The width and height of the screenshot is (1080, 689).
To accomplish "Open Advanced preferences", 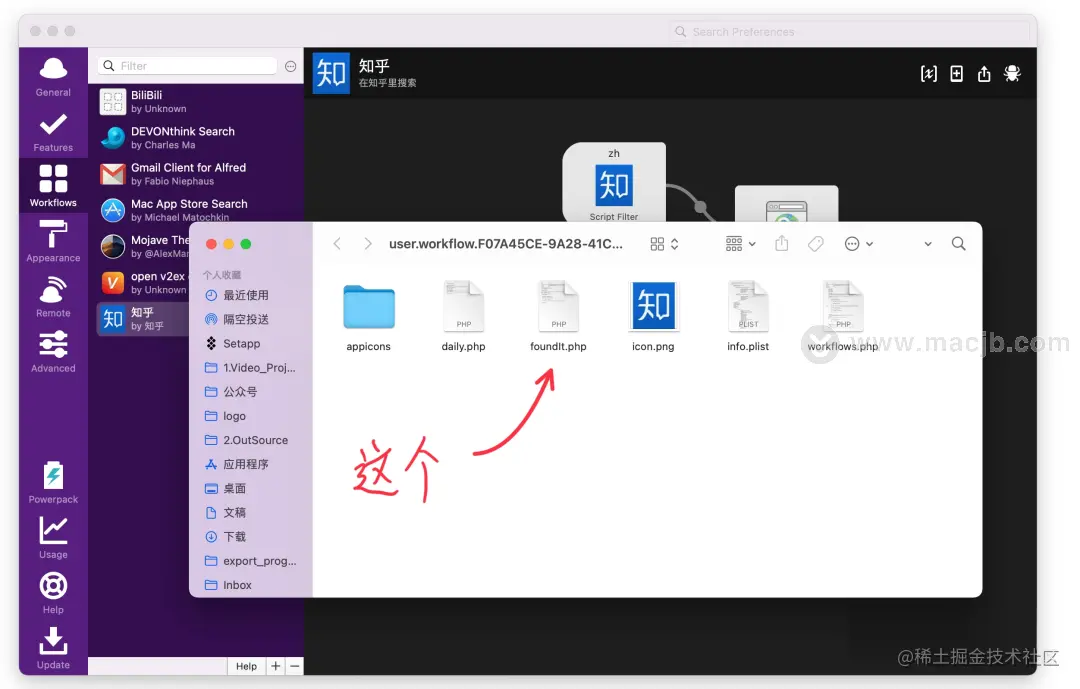I will coord(53,351).
